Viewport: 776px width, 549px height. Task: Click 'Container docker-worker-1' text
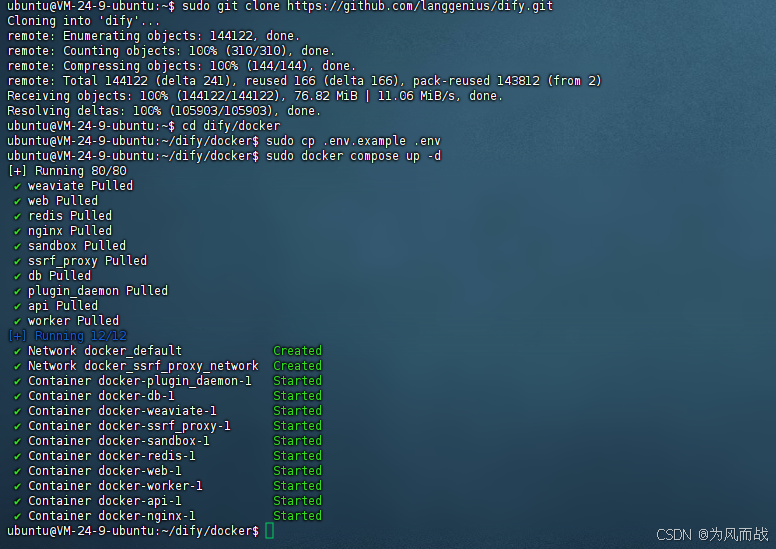point(115,486)
